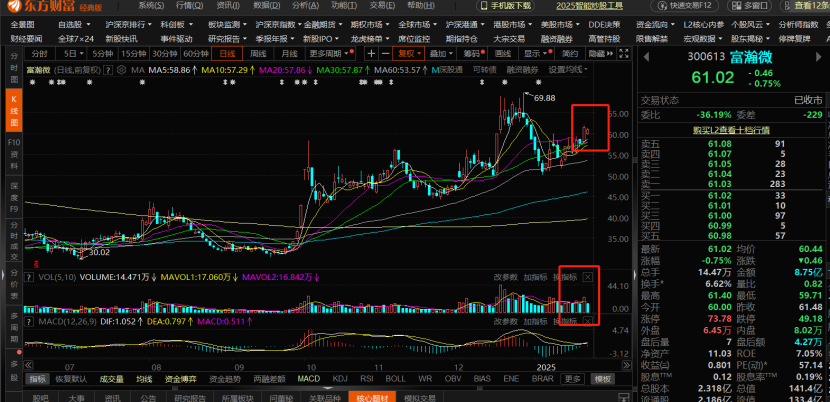This screenshot has height=402, width=830.
Task: Click the 手机版下载 phone download button
Action: (505, 6)
